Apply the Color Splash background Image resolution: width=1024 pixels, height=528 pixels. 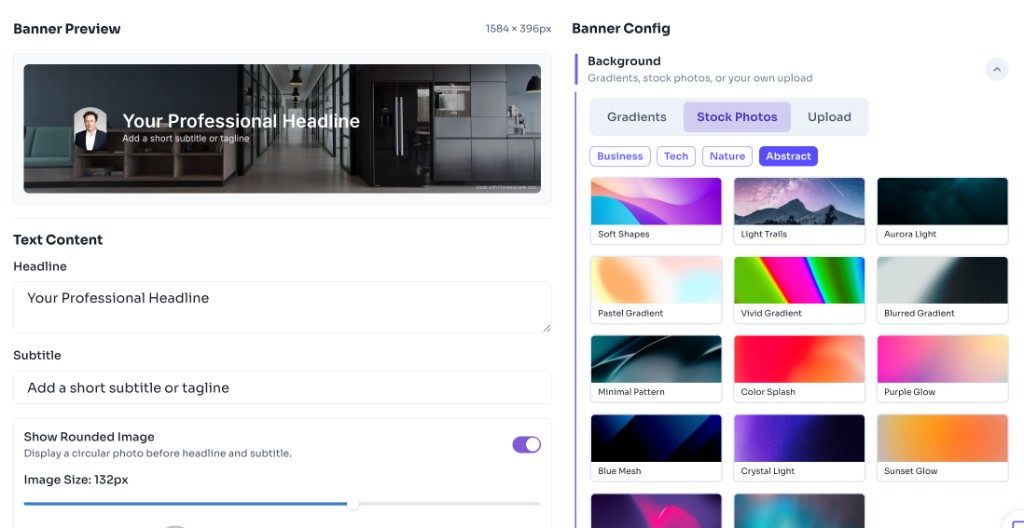pos(799,369)
